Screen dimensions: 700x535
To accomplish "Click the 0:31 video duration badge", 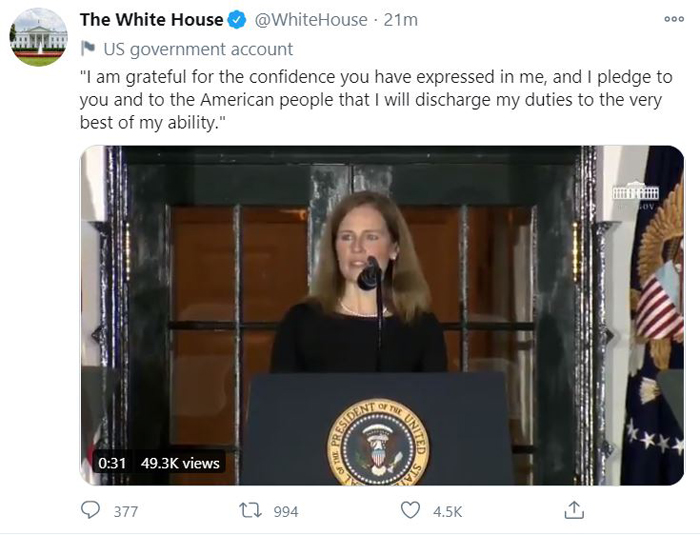I will [x=112, y=463].
